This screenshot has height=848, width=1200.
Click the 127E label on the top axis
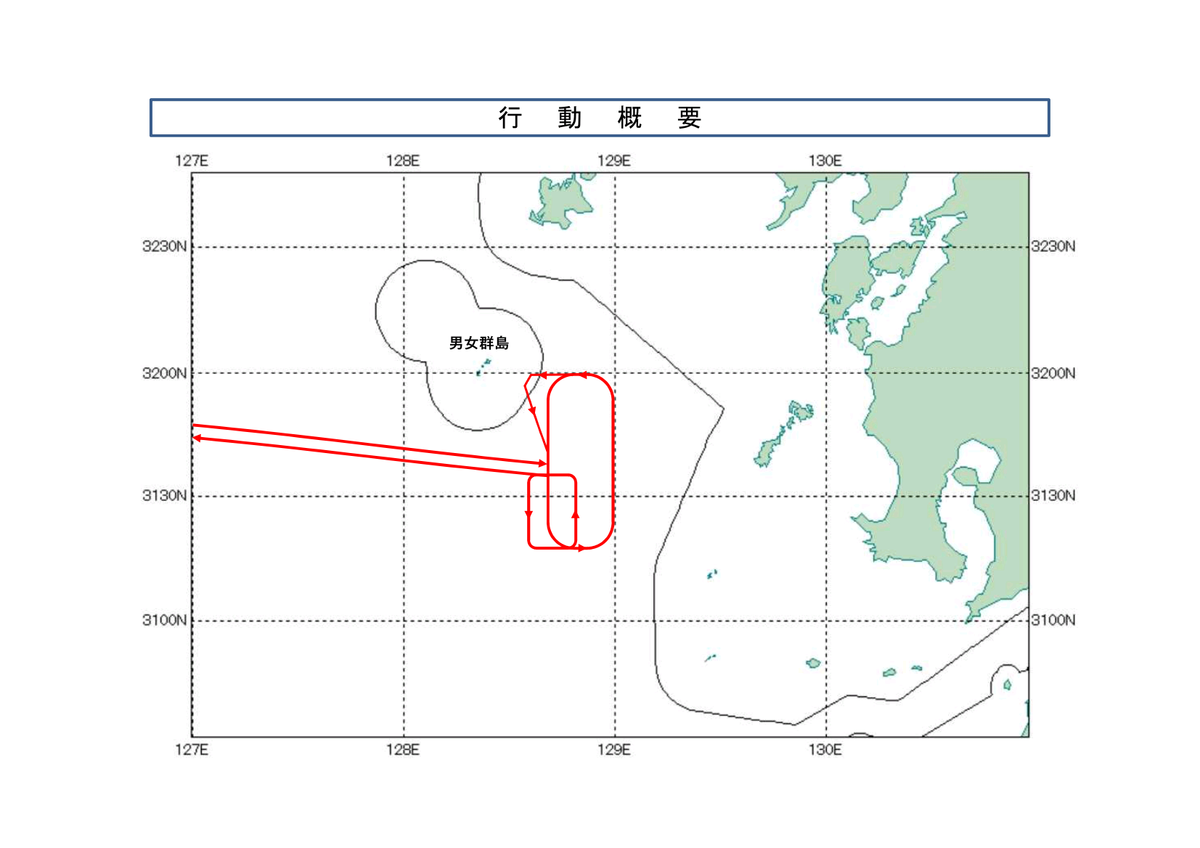point(192,160)
